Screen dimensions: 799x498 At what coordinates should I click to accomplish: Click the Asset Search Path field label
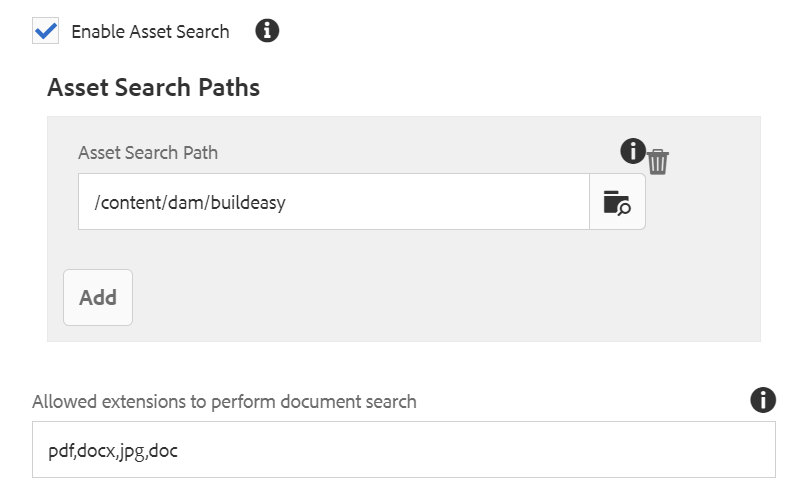148,152
